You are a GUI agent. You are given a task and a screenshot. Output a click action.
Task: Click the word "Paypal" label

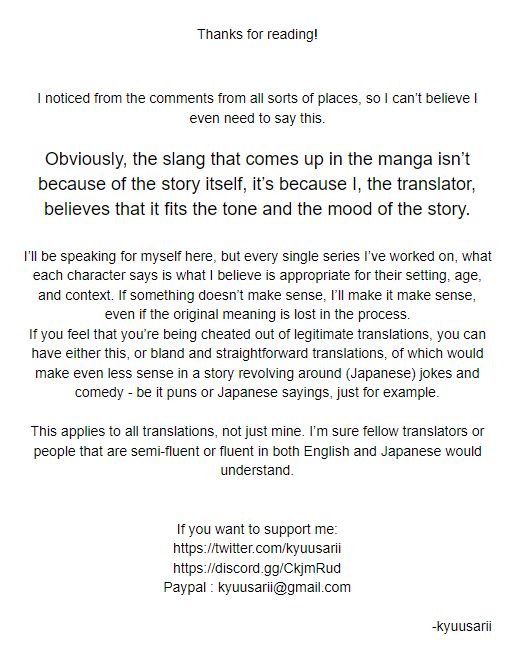tap(185, 587)
